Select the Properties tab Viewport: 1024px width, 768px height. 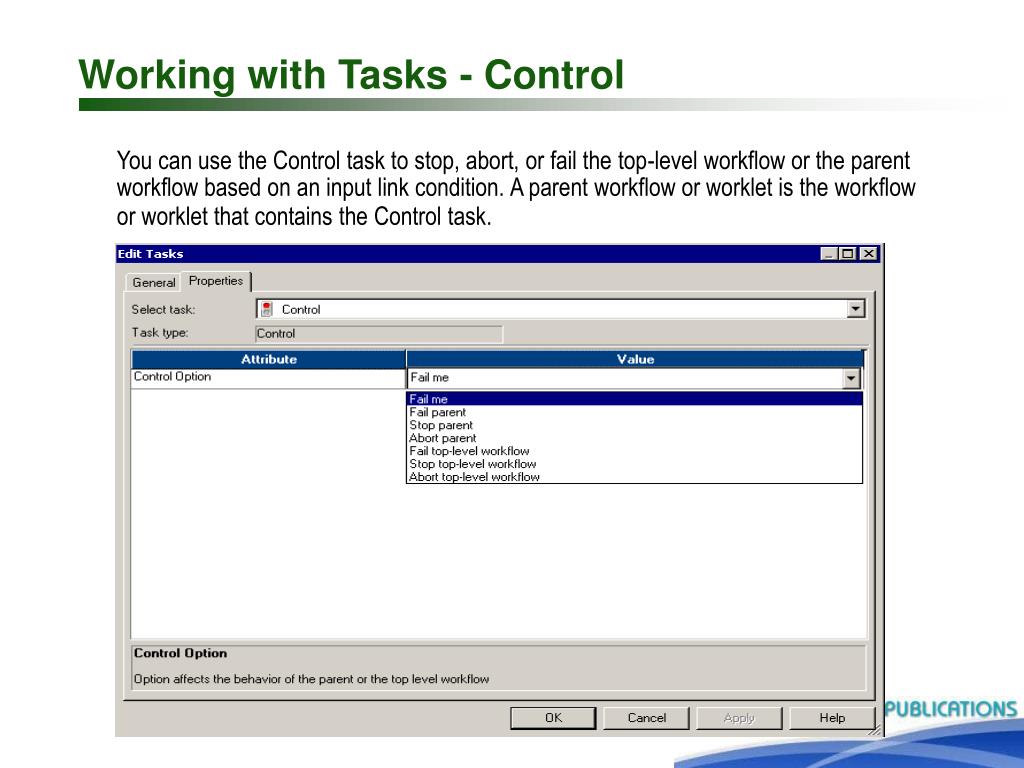point(216,281)
